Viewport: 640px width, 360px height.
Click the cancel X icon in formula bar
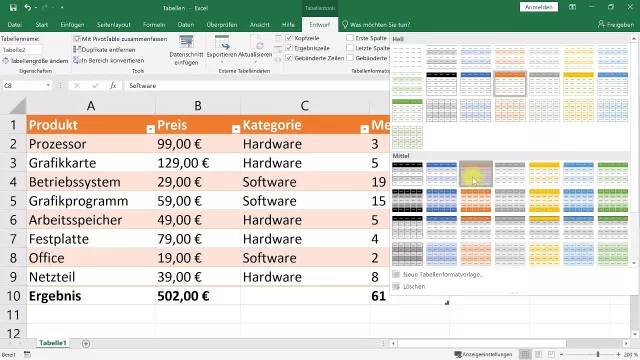tap(77, 85)
